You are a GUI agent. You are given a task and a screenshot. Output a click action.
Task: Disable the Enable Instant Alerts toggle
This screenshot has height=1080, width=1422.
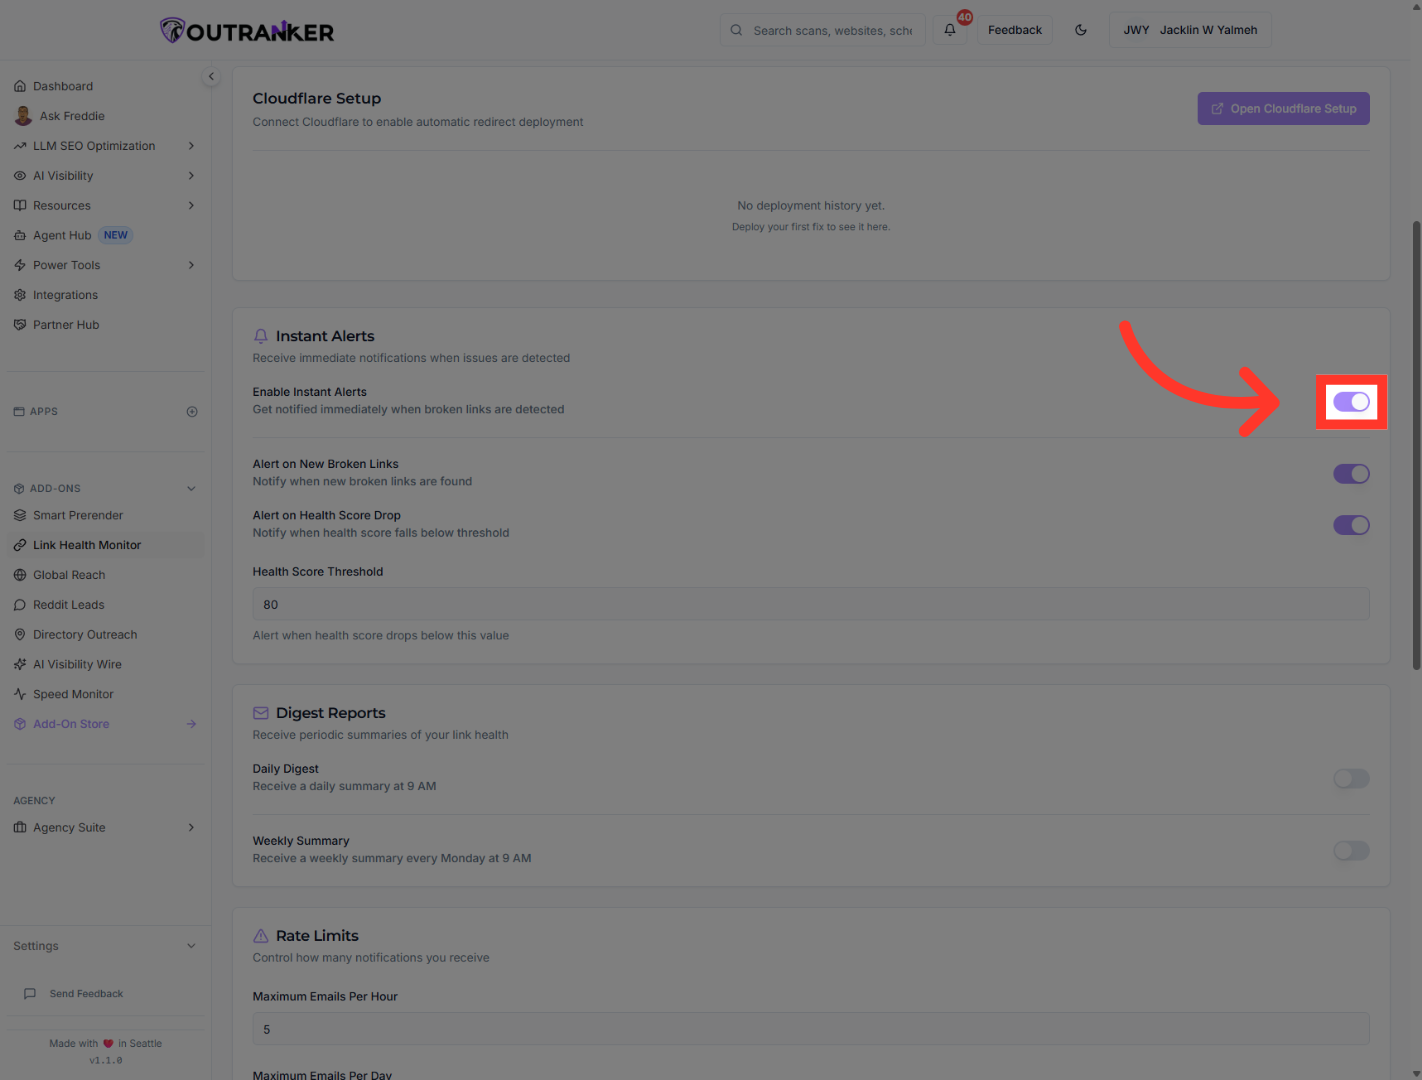point(1351,402)
